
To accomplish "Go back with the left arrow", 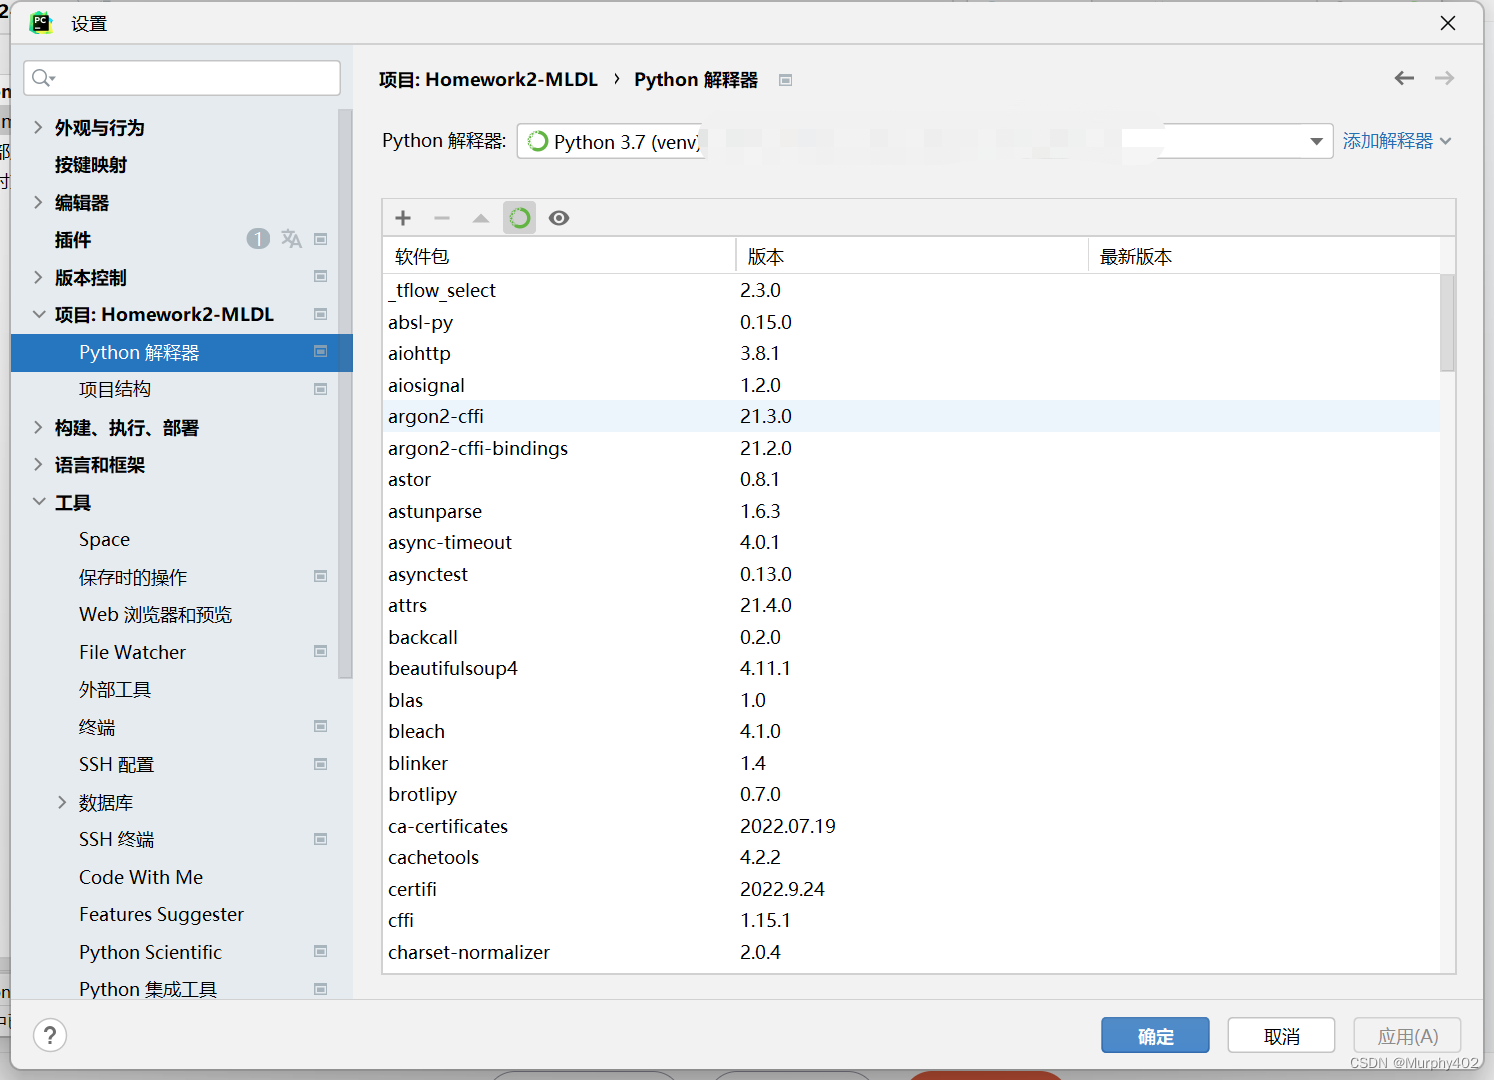I will point(1404,78).
